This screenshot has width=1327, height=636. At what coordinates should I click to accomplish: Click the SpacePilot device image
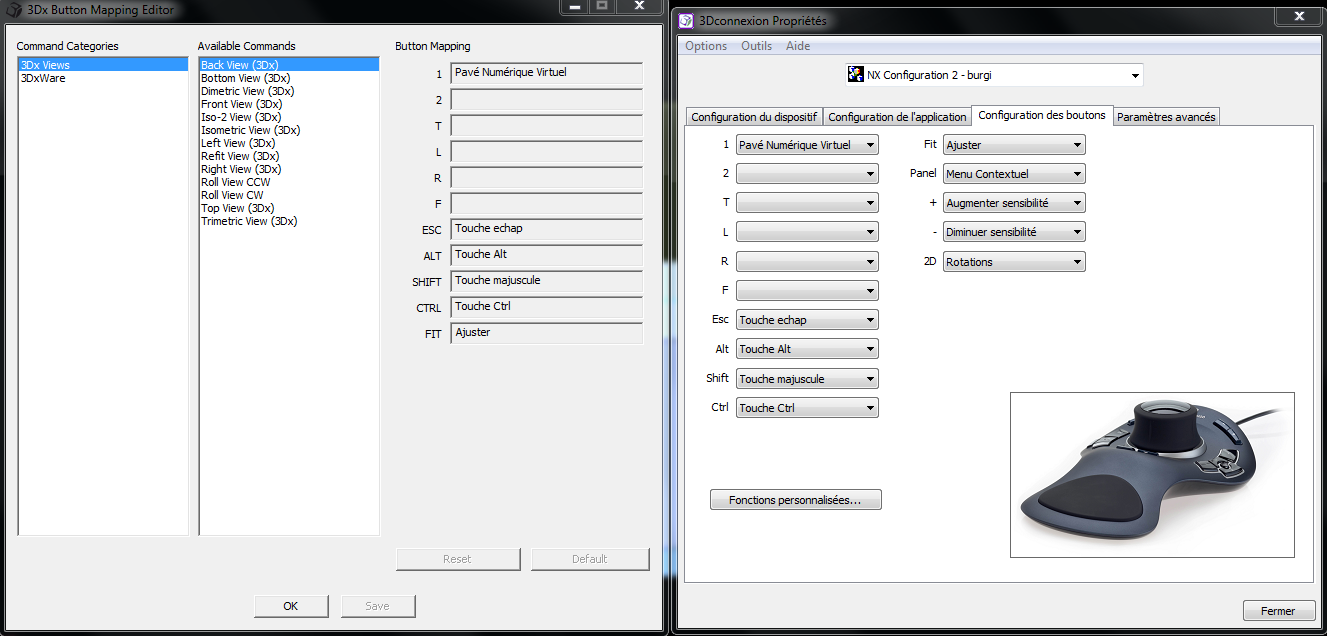click(x=1152, y=475)
